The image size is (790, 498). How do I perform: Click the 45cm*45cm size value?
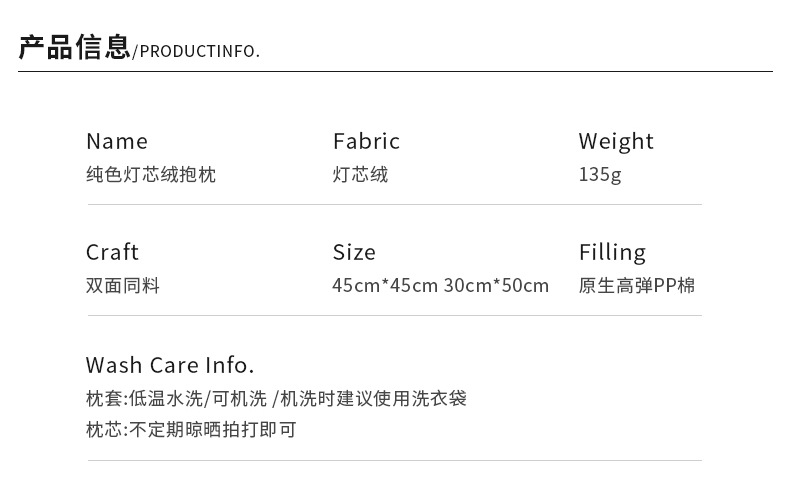click(385, 286)
